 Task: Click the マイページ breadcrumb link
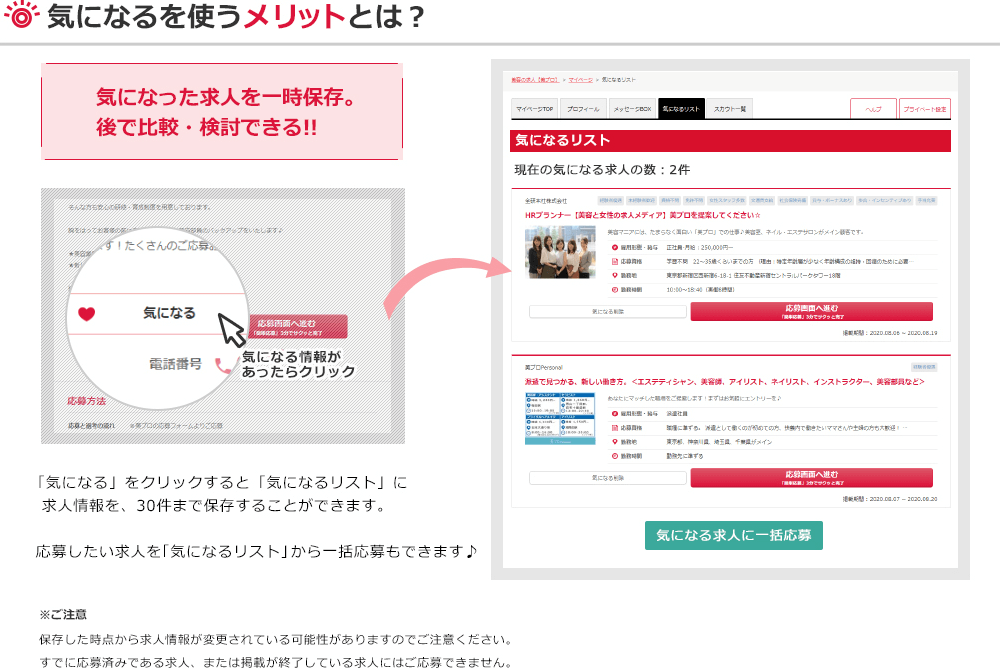[581, 79]
